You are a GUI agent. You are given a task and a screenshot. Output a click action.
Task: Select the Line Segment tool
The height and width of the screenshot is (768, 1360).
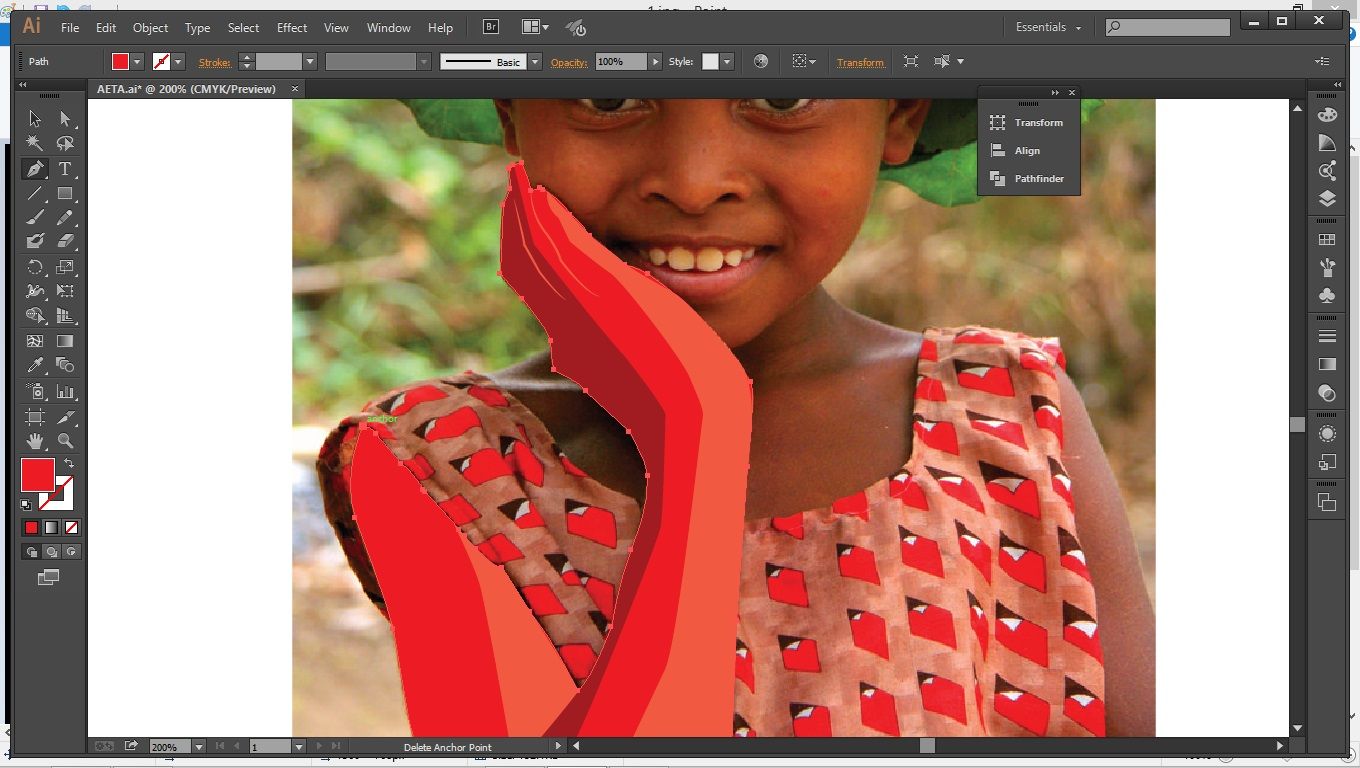click(35, 193)
